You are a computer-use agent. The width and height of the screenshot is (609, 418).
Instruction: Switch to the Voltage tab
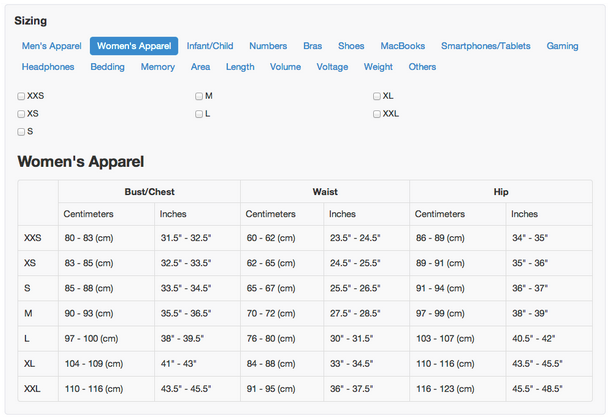pyautogui.click(x=332, y=67)
